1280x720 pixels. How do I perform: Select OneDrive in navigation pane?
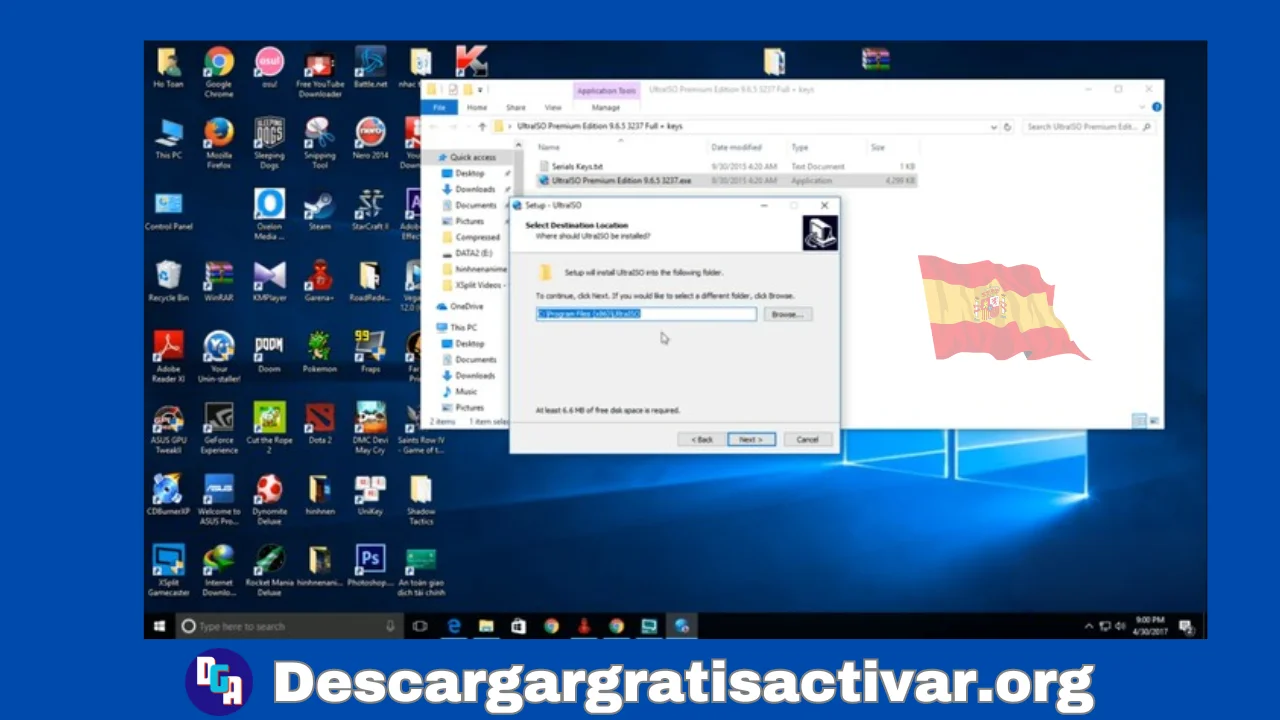click(466, 306)
